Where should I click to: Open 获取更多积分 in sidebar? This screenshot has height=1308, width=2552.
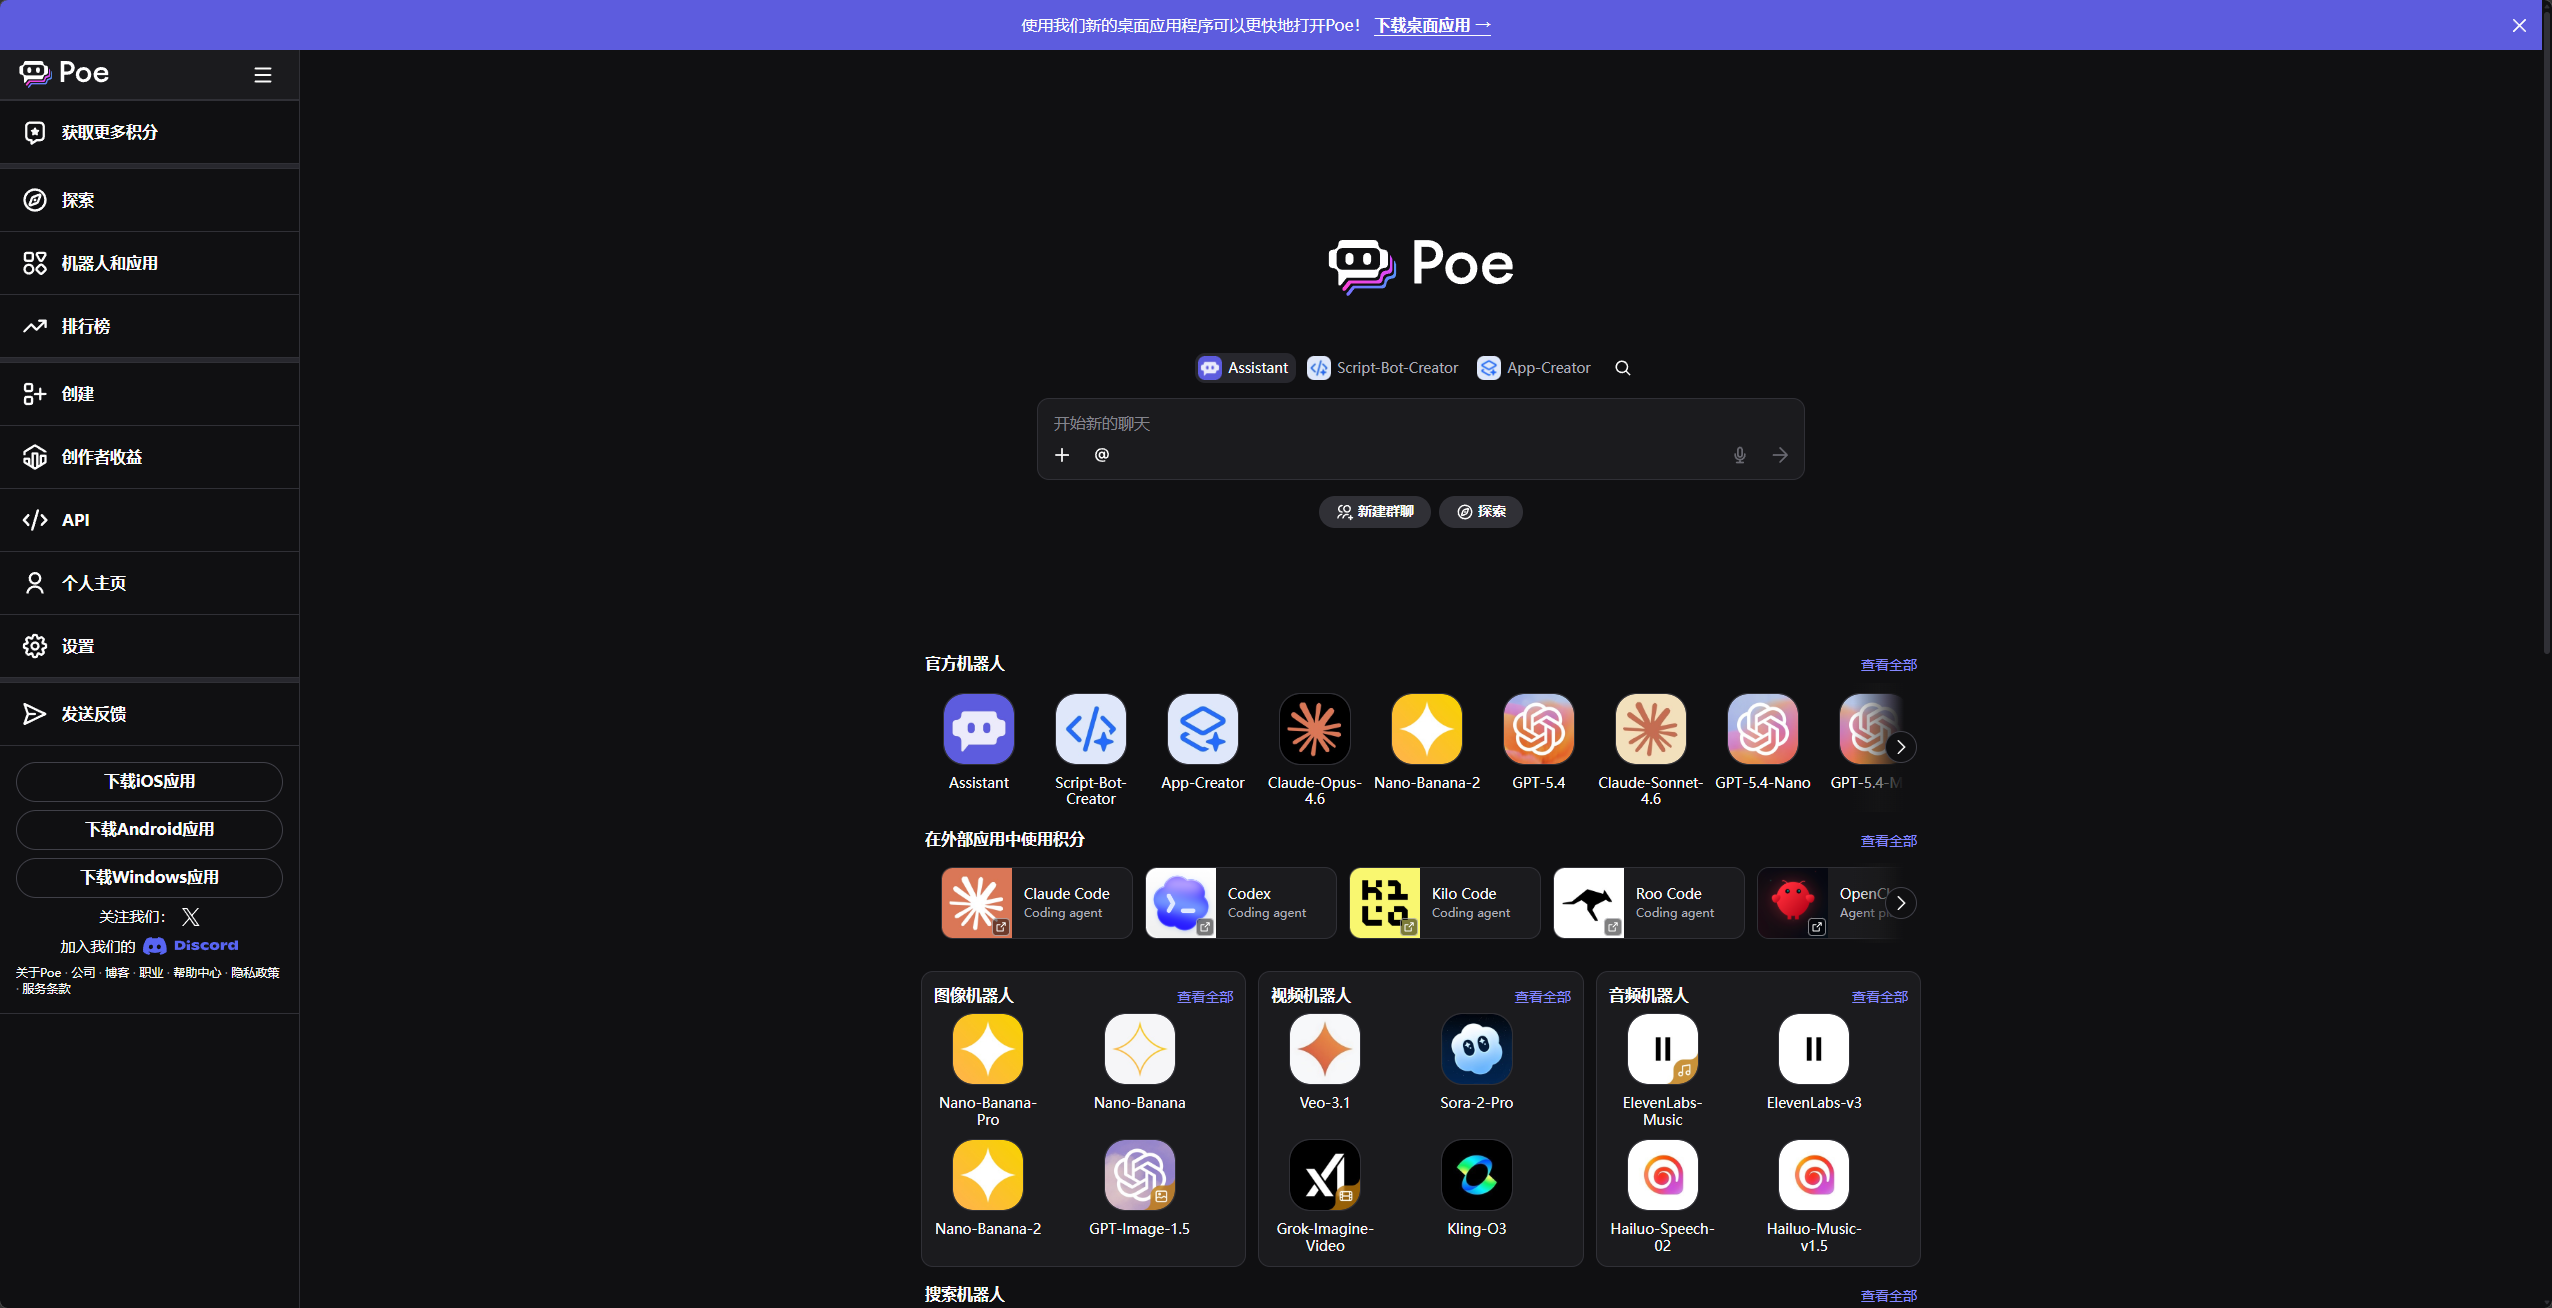[149, 132]
